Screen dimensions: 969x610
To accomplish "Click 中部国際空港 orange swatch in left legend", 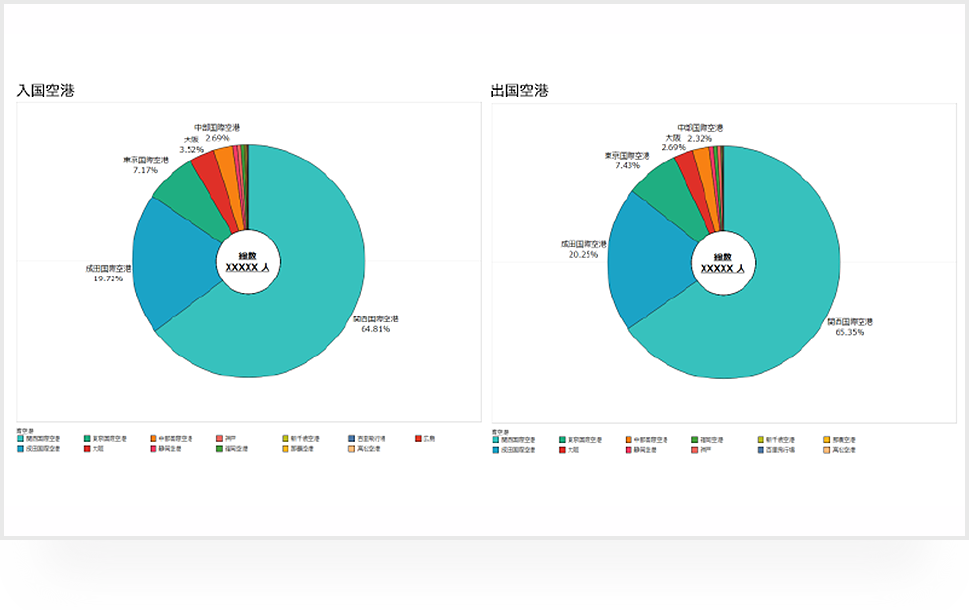I will (x=153, y=439).
